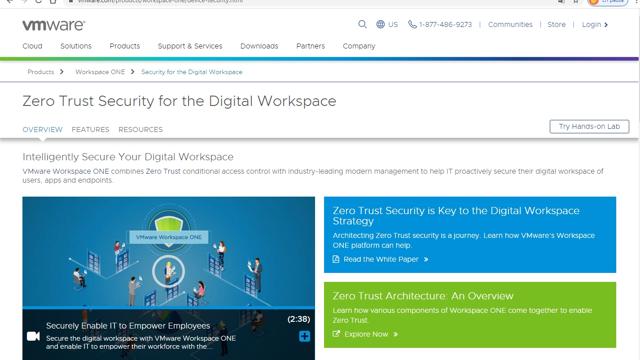Click the Securely Enable IT to Empower Employees title
The image size is (640, 360).
128,326
